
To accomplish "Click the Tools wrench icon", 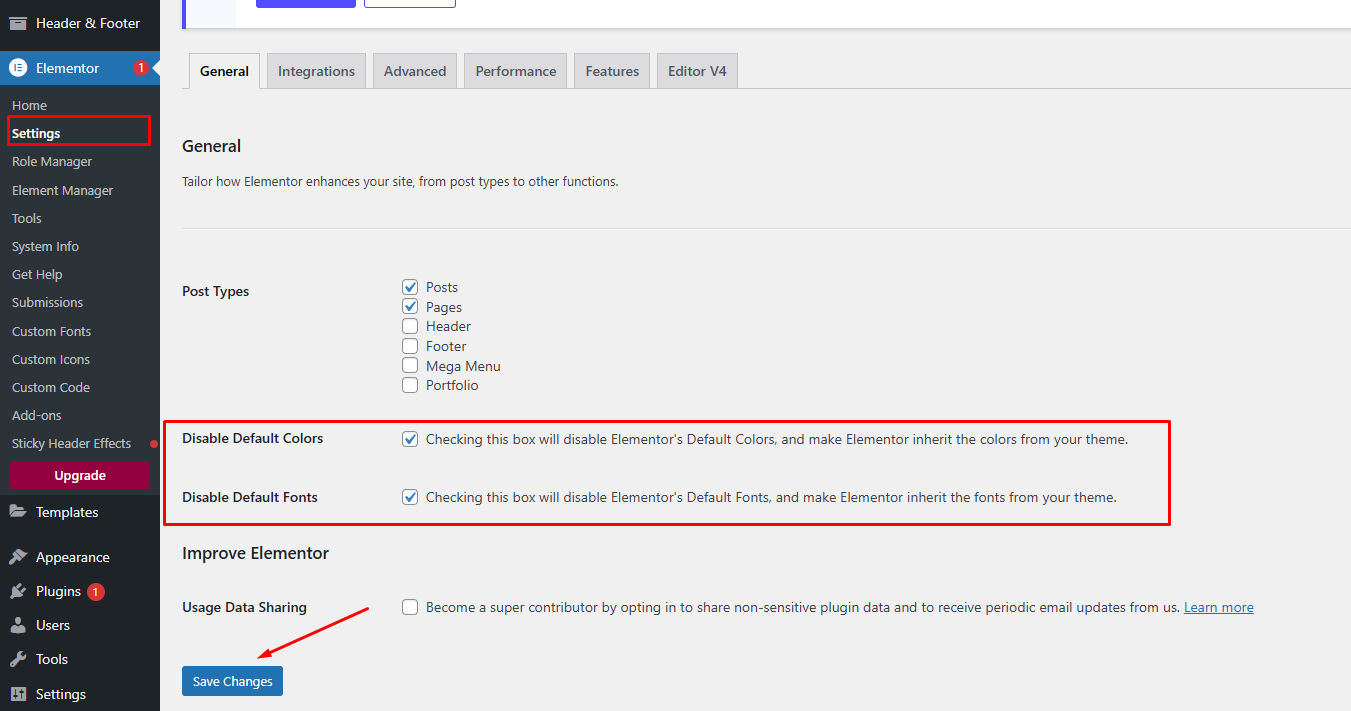I will [x=18, y=659].
